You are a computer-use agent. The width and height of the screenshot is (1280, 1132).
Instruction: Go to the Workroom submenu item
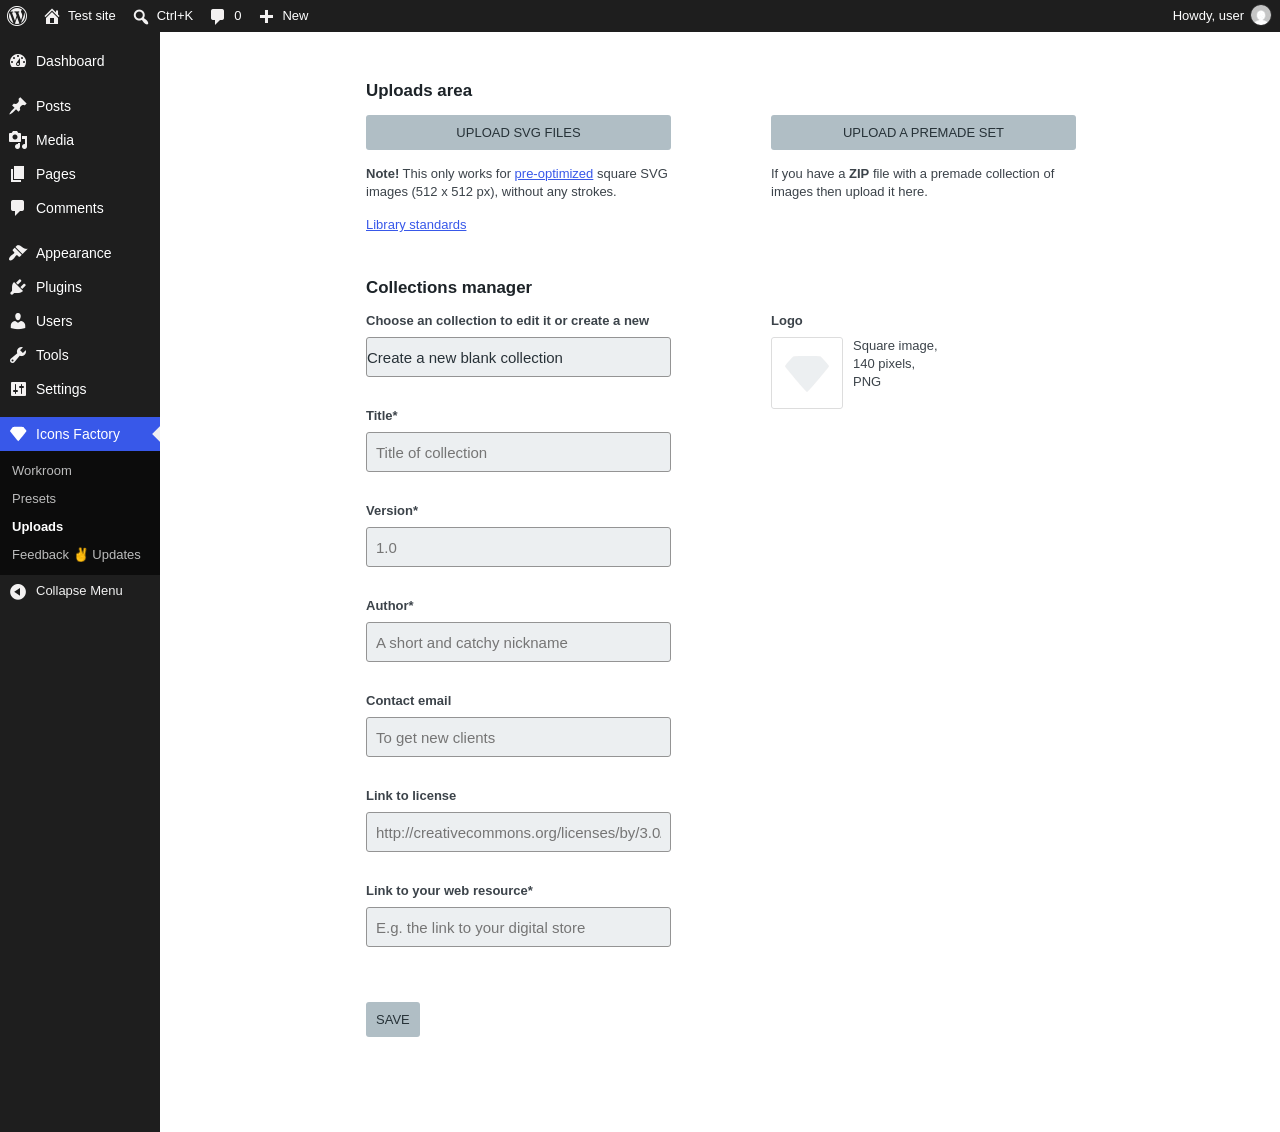(x=42, y=471)
